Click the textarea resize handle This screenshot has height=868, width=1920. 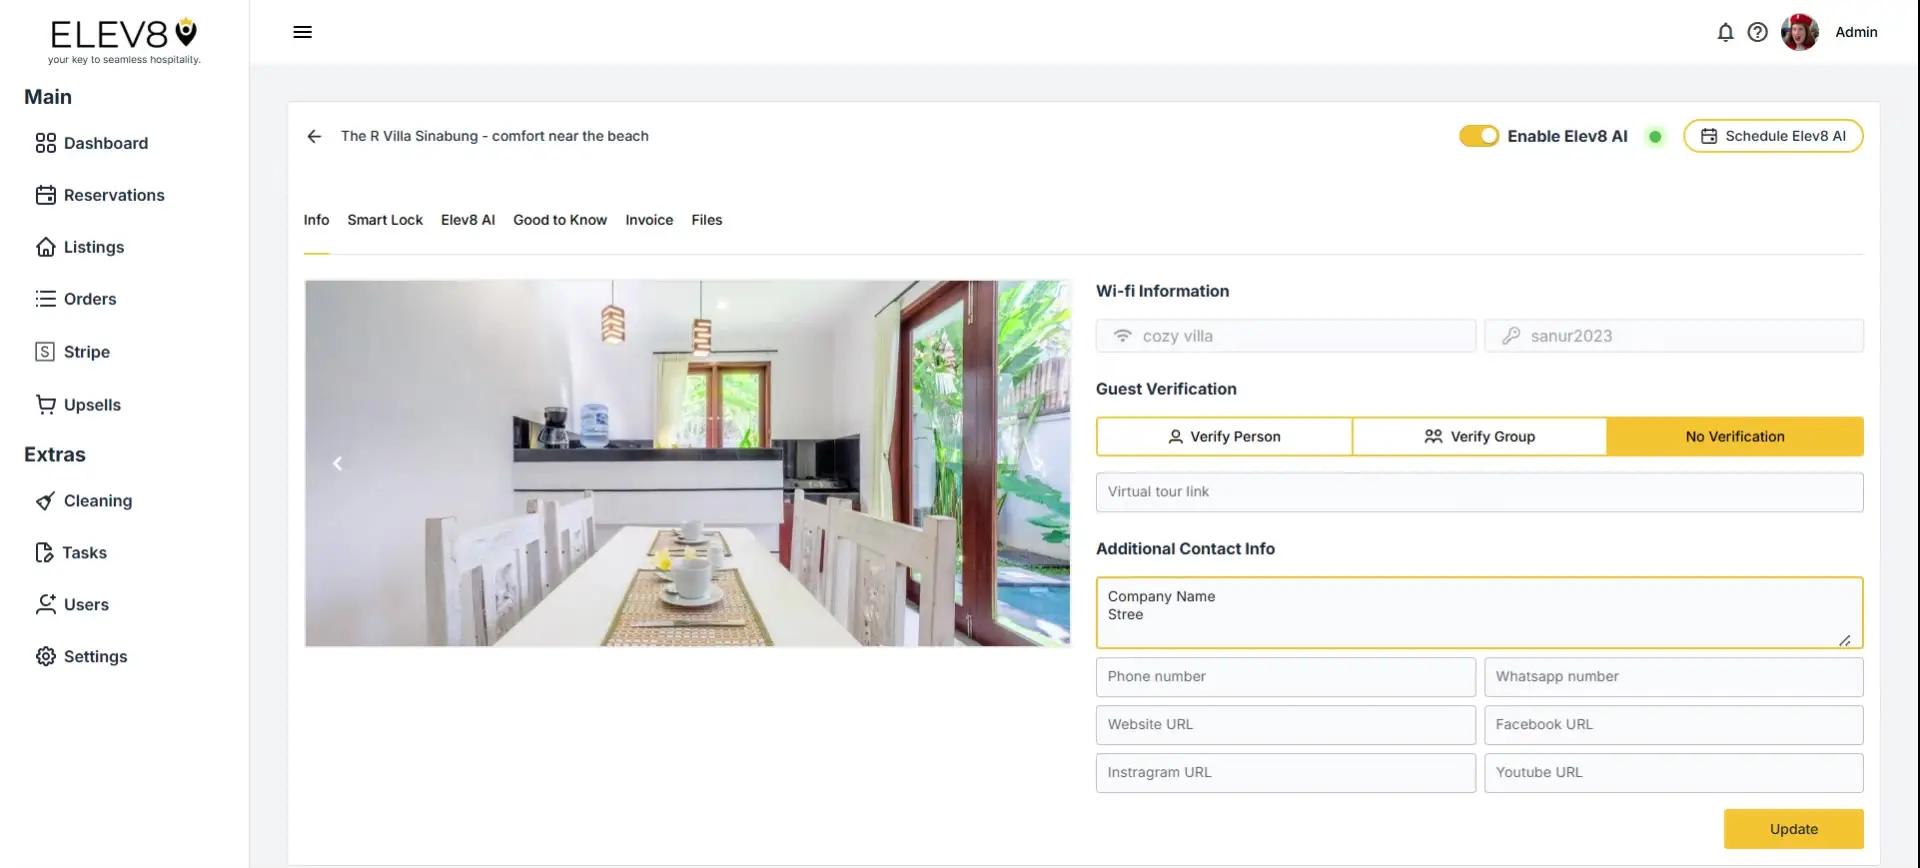(1844, 640)
